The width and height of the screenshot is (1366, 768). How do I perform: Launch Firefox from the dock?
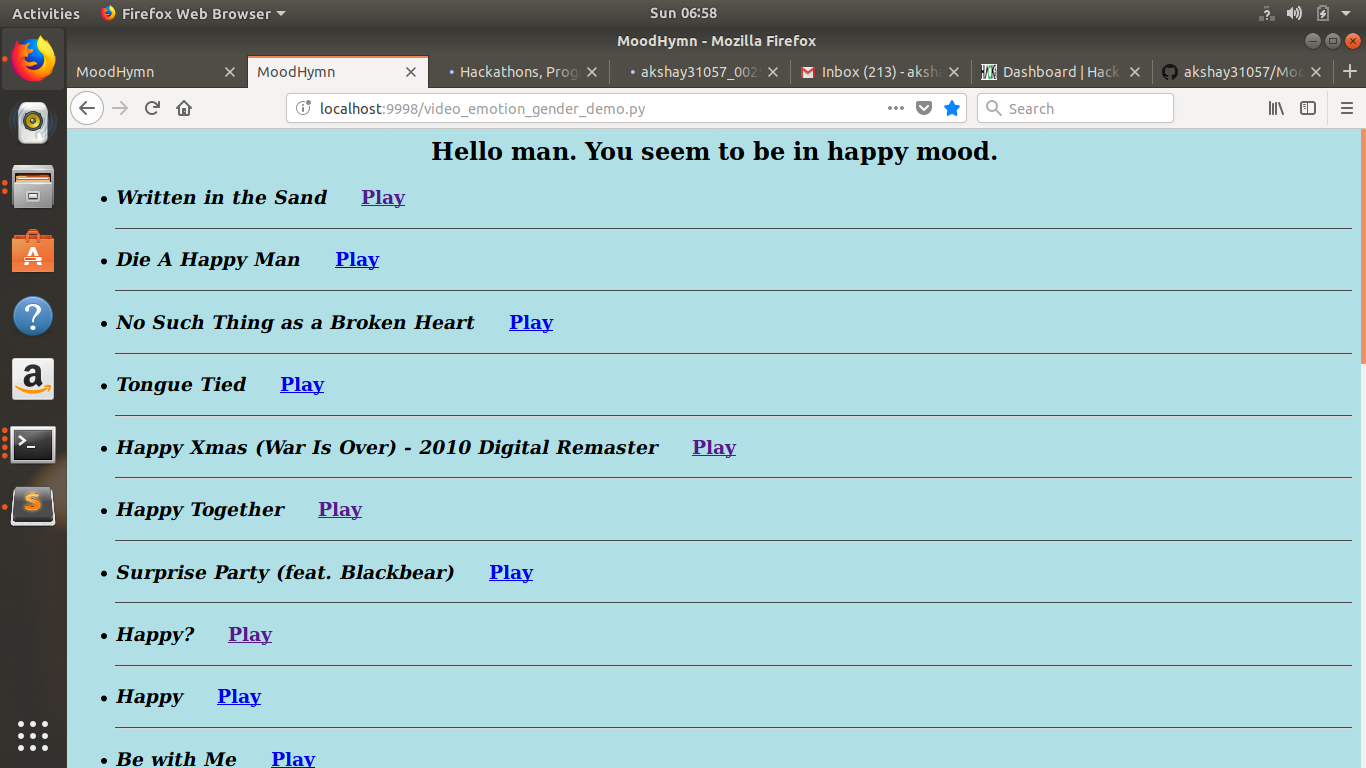coord(33,60)
